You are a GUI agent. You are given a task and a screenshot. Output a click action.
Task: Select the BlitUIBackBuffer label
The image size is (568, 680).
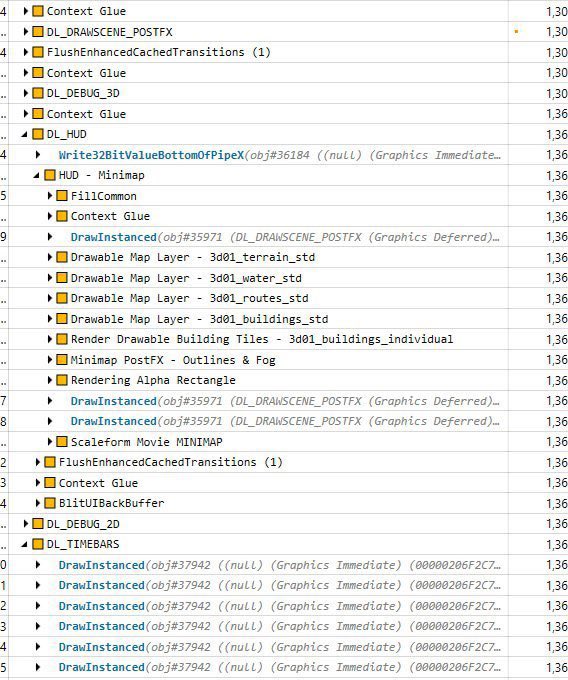(x=111, y=503)
